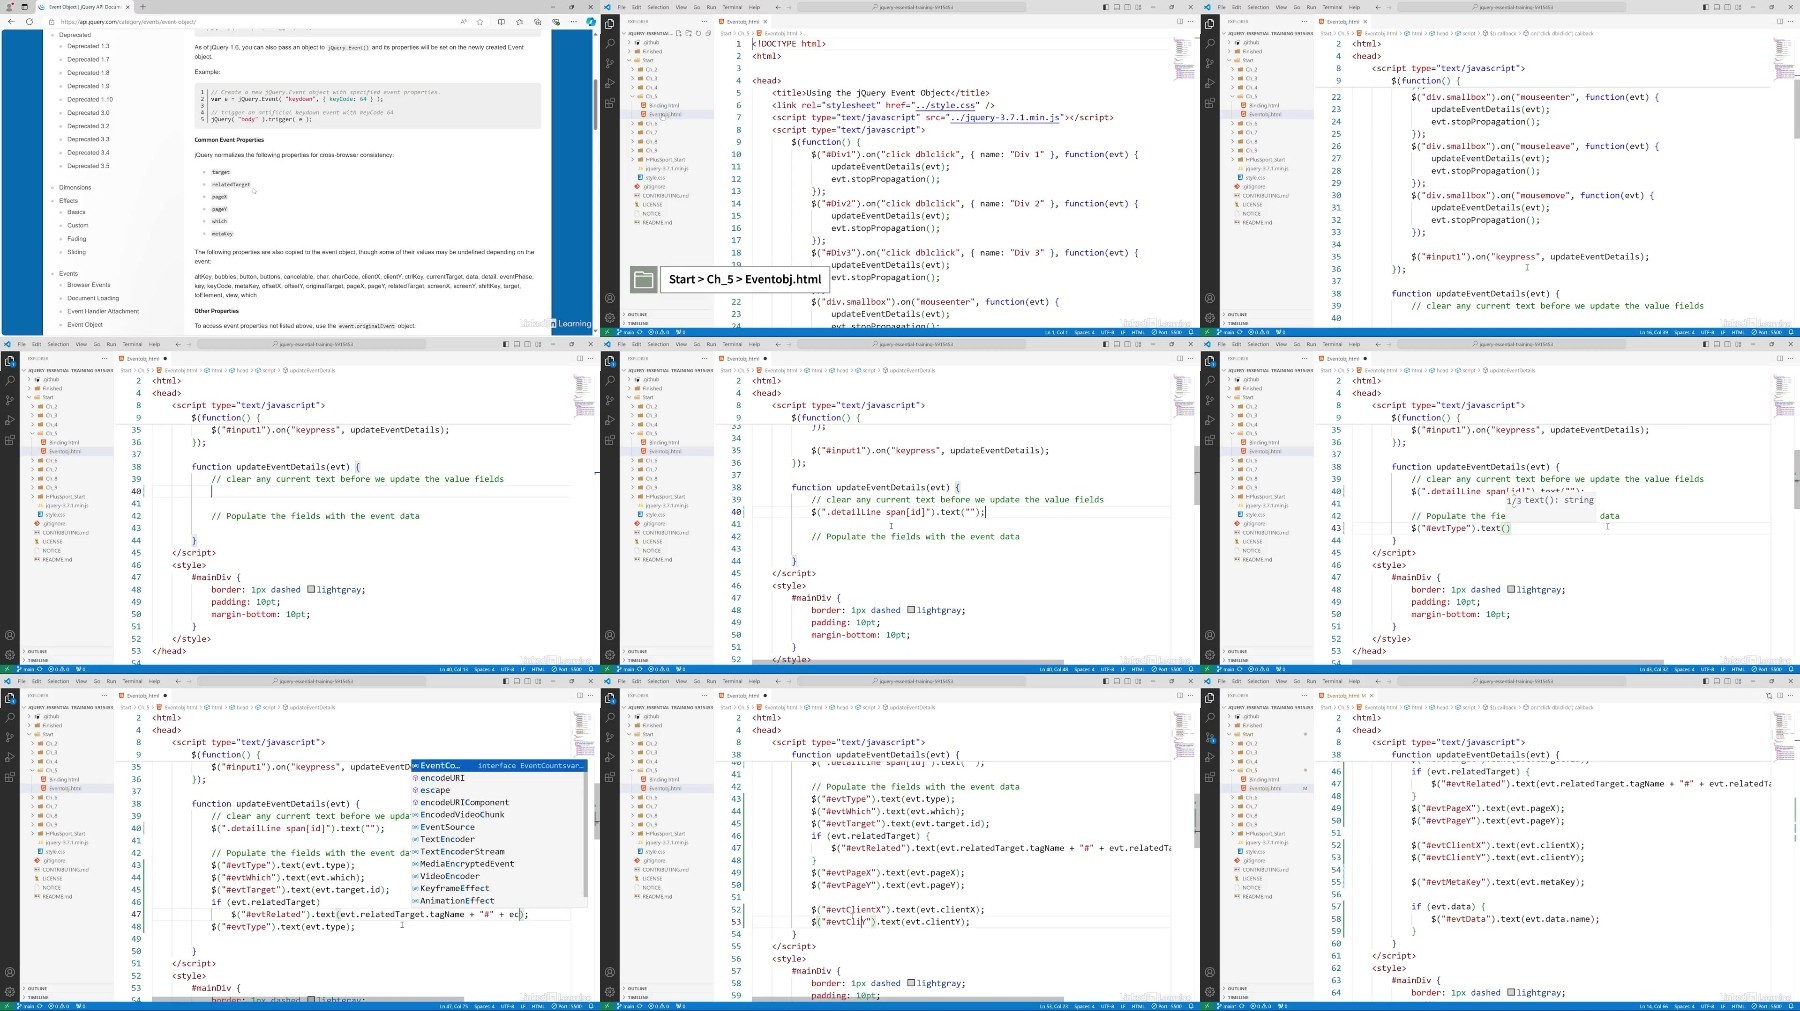Image resolution: width=1800 pixels, height=1011 pixels.
Task: Open Search icon in middle-left VS Code frame
Action: pos(9,380)
